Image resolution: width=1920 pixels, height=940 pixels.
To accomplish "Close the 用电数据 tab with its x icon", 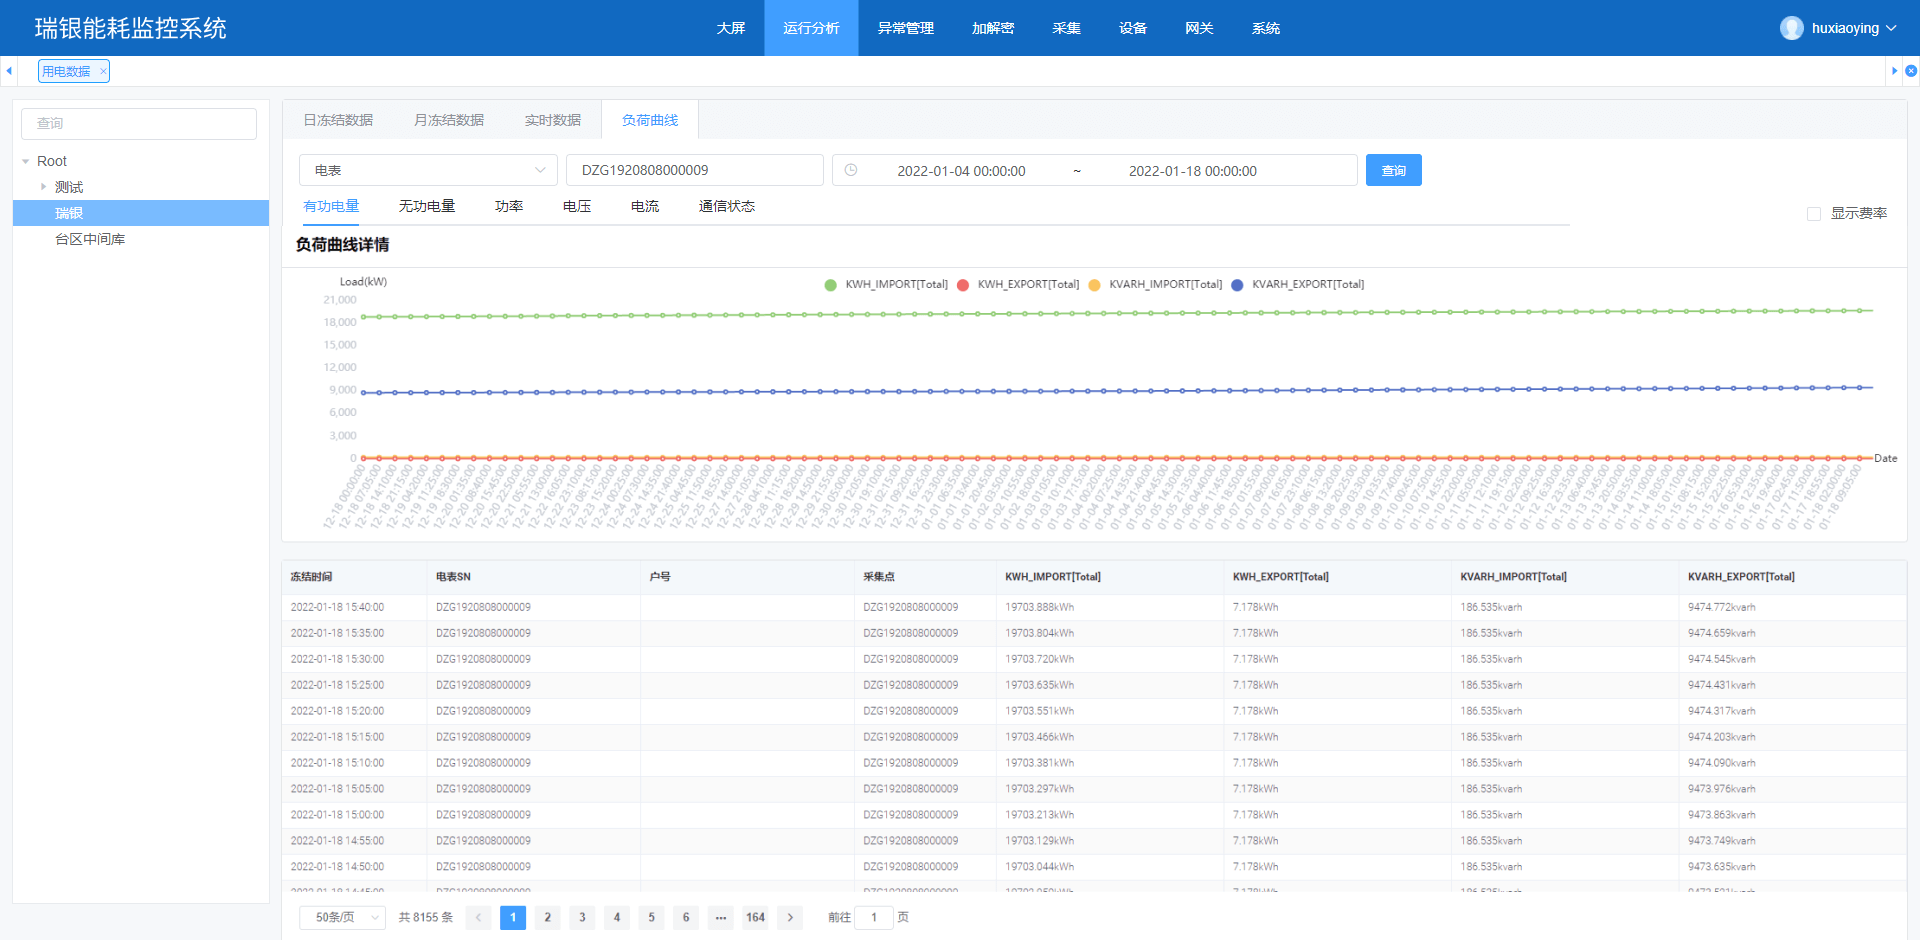I will [103, 72].
